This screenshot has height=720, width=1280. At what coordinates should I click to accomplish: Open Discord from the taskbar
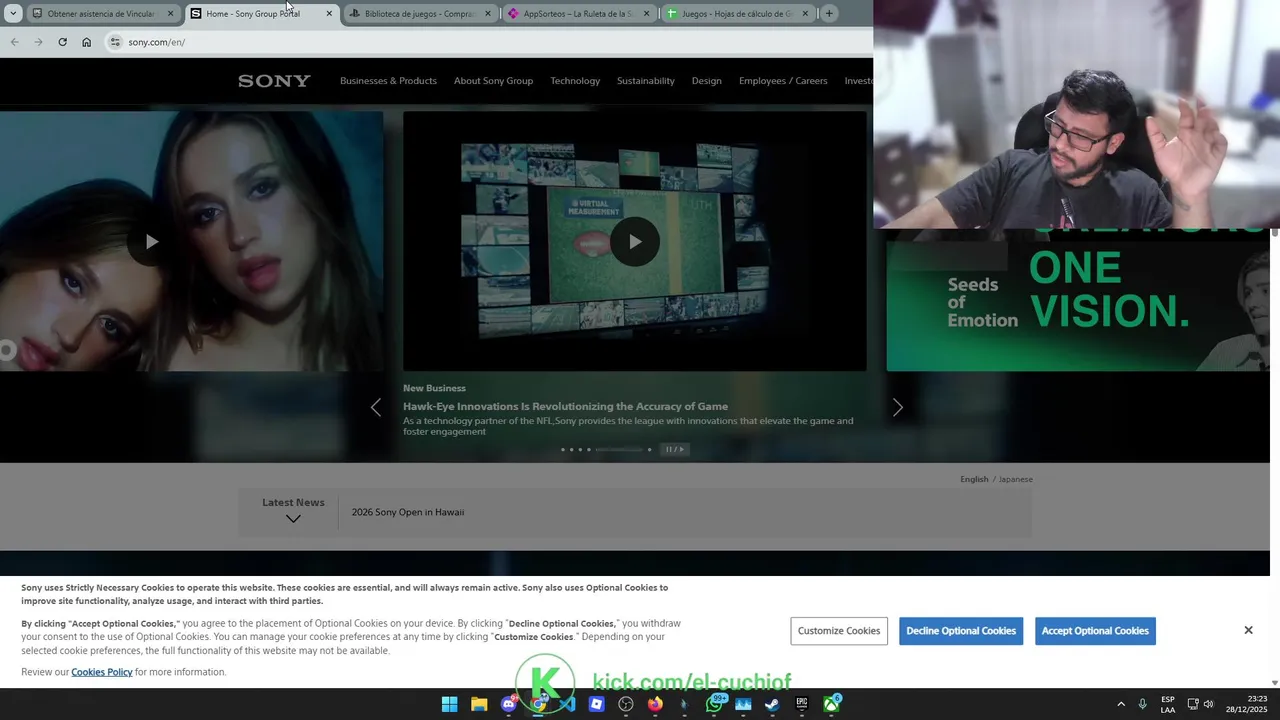point(508,704)
